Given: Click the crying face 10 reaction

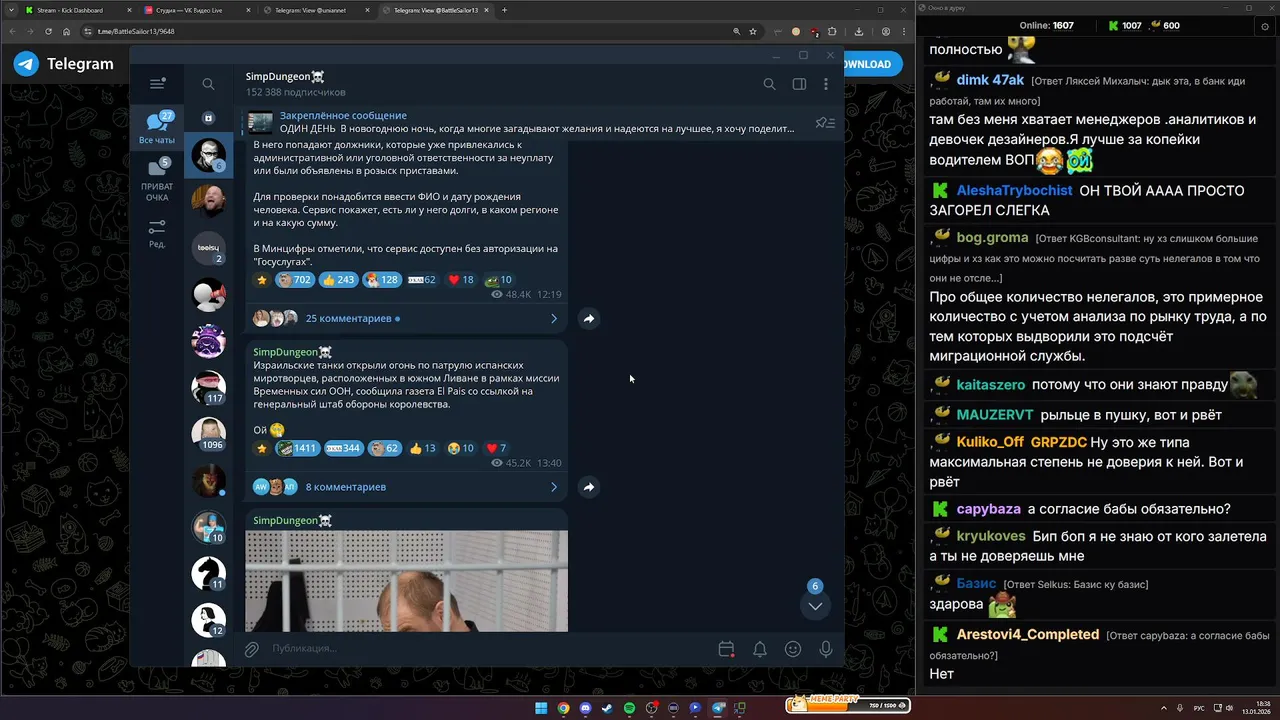Looking at the screenshot, I should pos(461,448).
